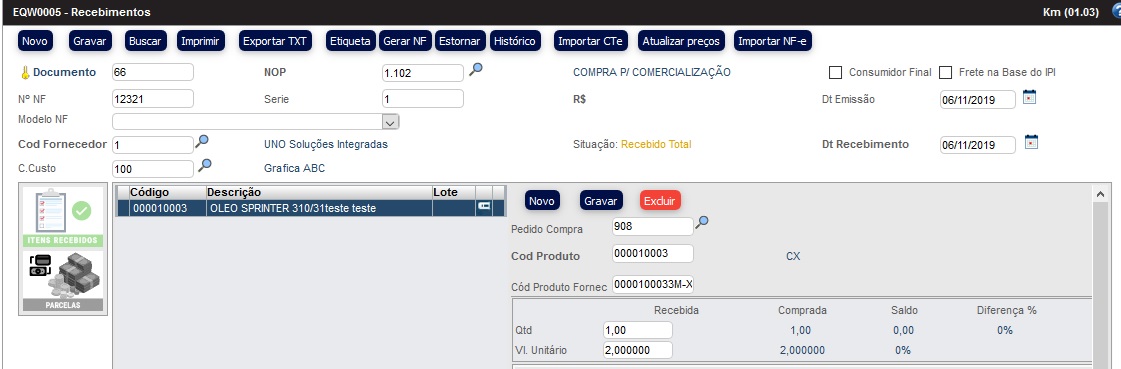
Task: Click Lote column header
Action: [x=454, y=192]
